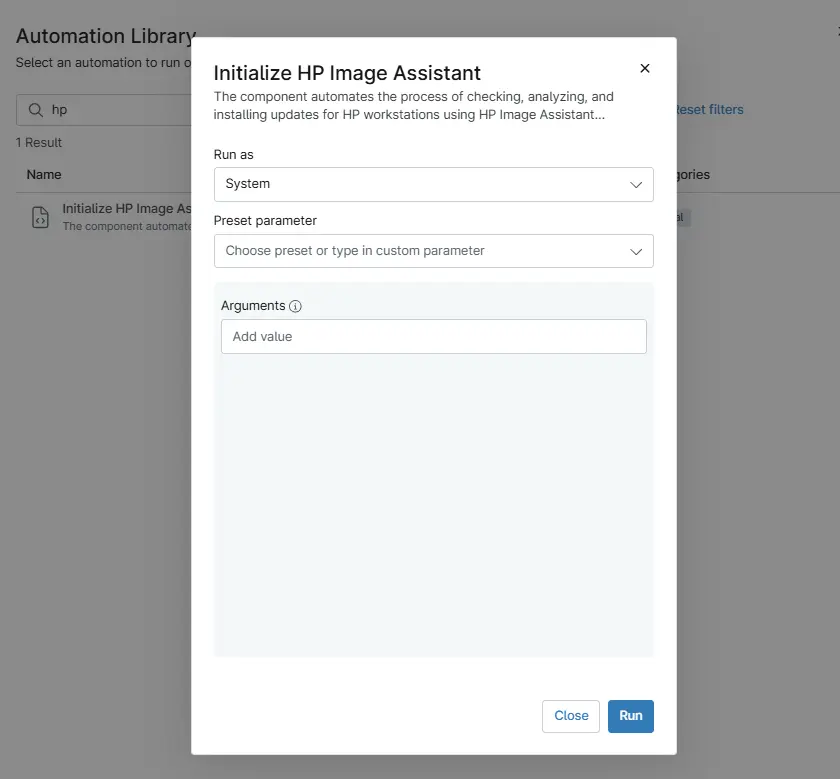The image size is (840, 779).
Task: Click the Close button in dialog footer
Action: pyautogui.click(x=570, y=716)
